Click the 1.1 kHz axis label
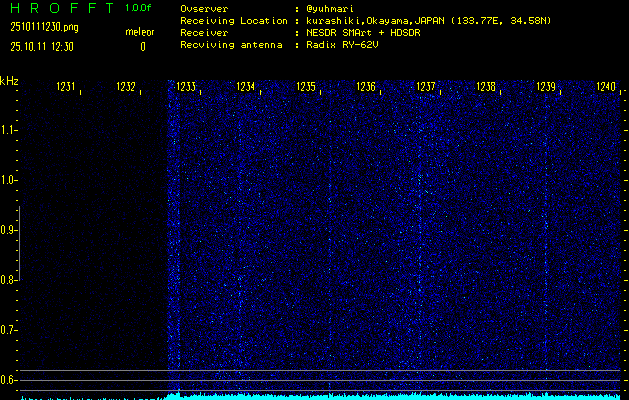This screenshot has height=400, width=629. click(8, 130)
